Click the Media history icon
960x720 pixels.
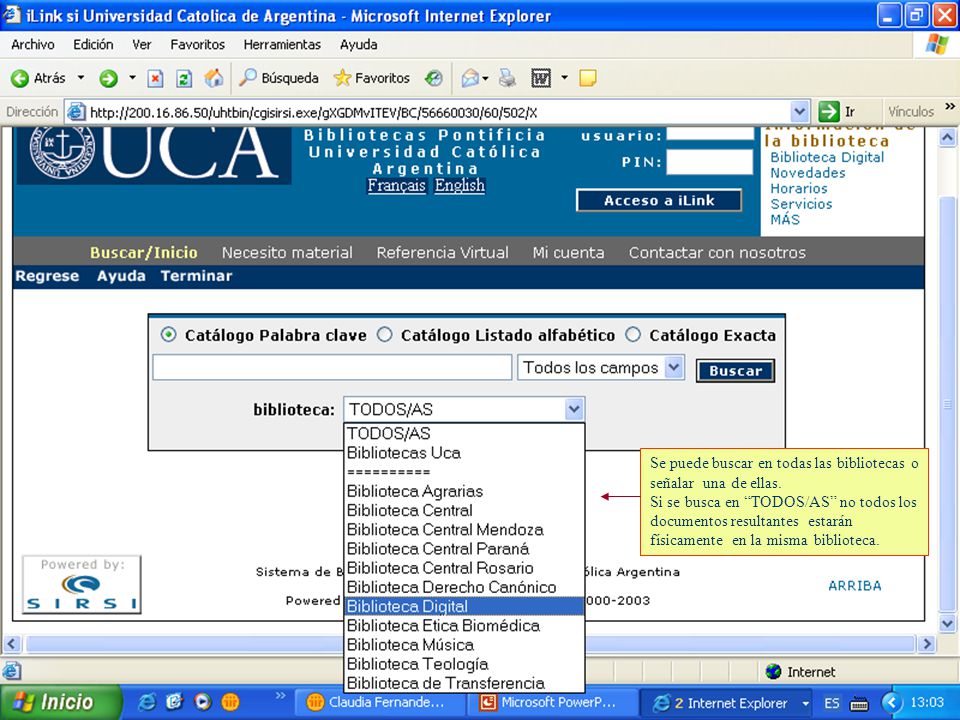(434, 78)
